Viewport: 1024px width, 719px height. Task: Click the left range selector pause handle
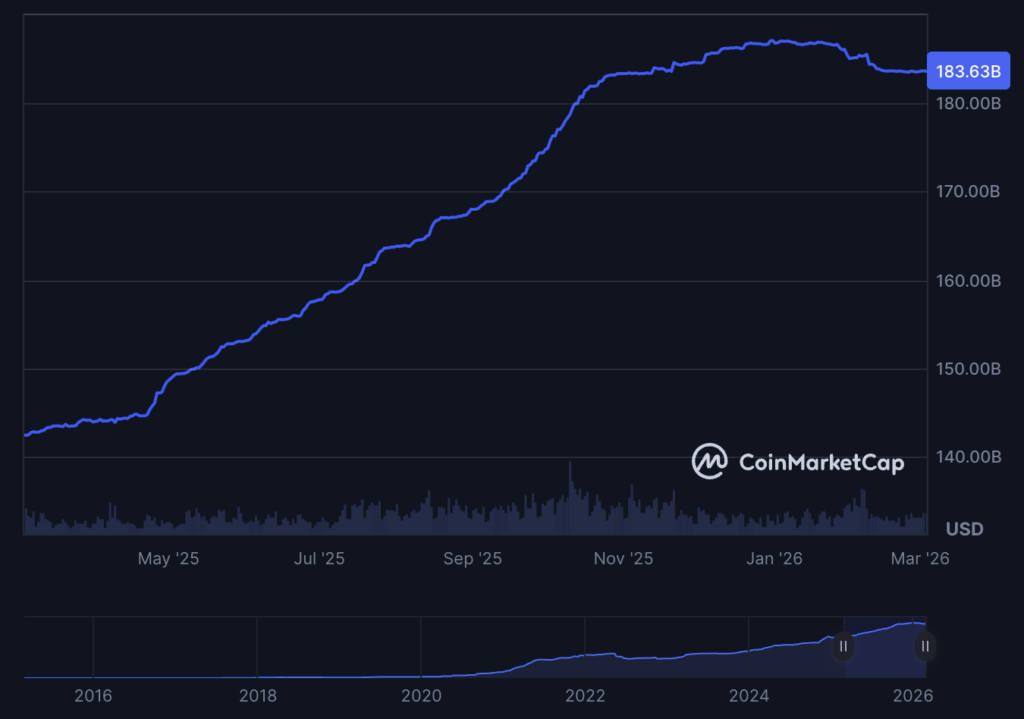(x=843, y=646)
